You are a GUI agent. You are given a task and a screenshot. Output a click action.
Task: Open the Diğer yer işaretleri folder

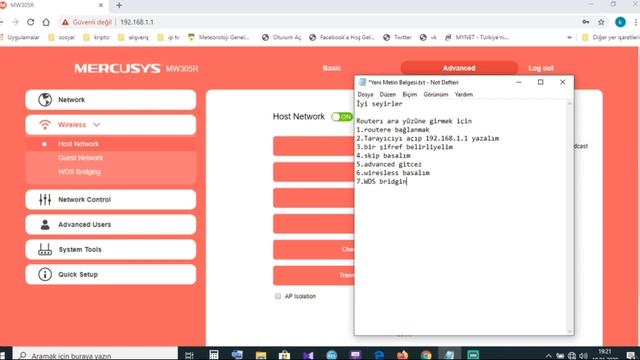611,37
